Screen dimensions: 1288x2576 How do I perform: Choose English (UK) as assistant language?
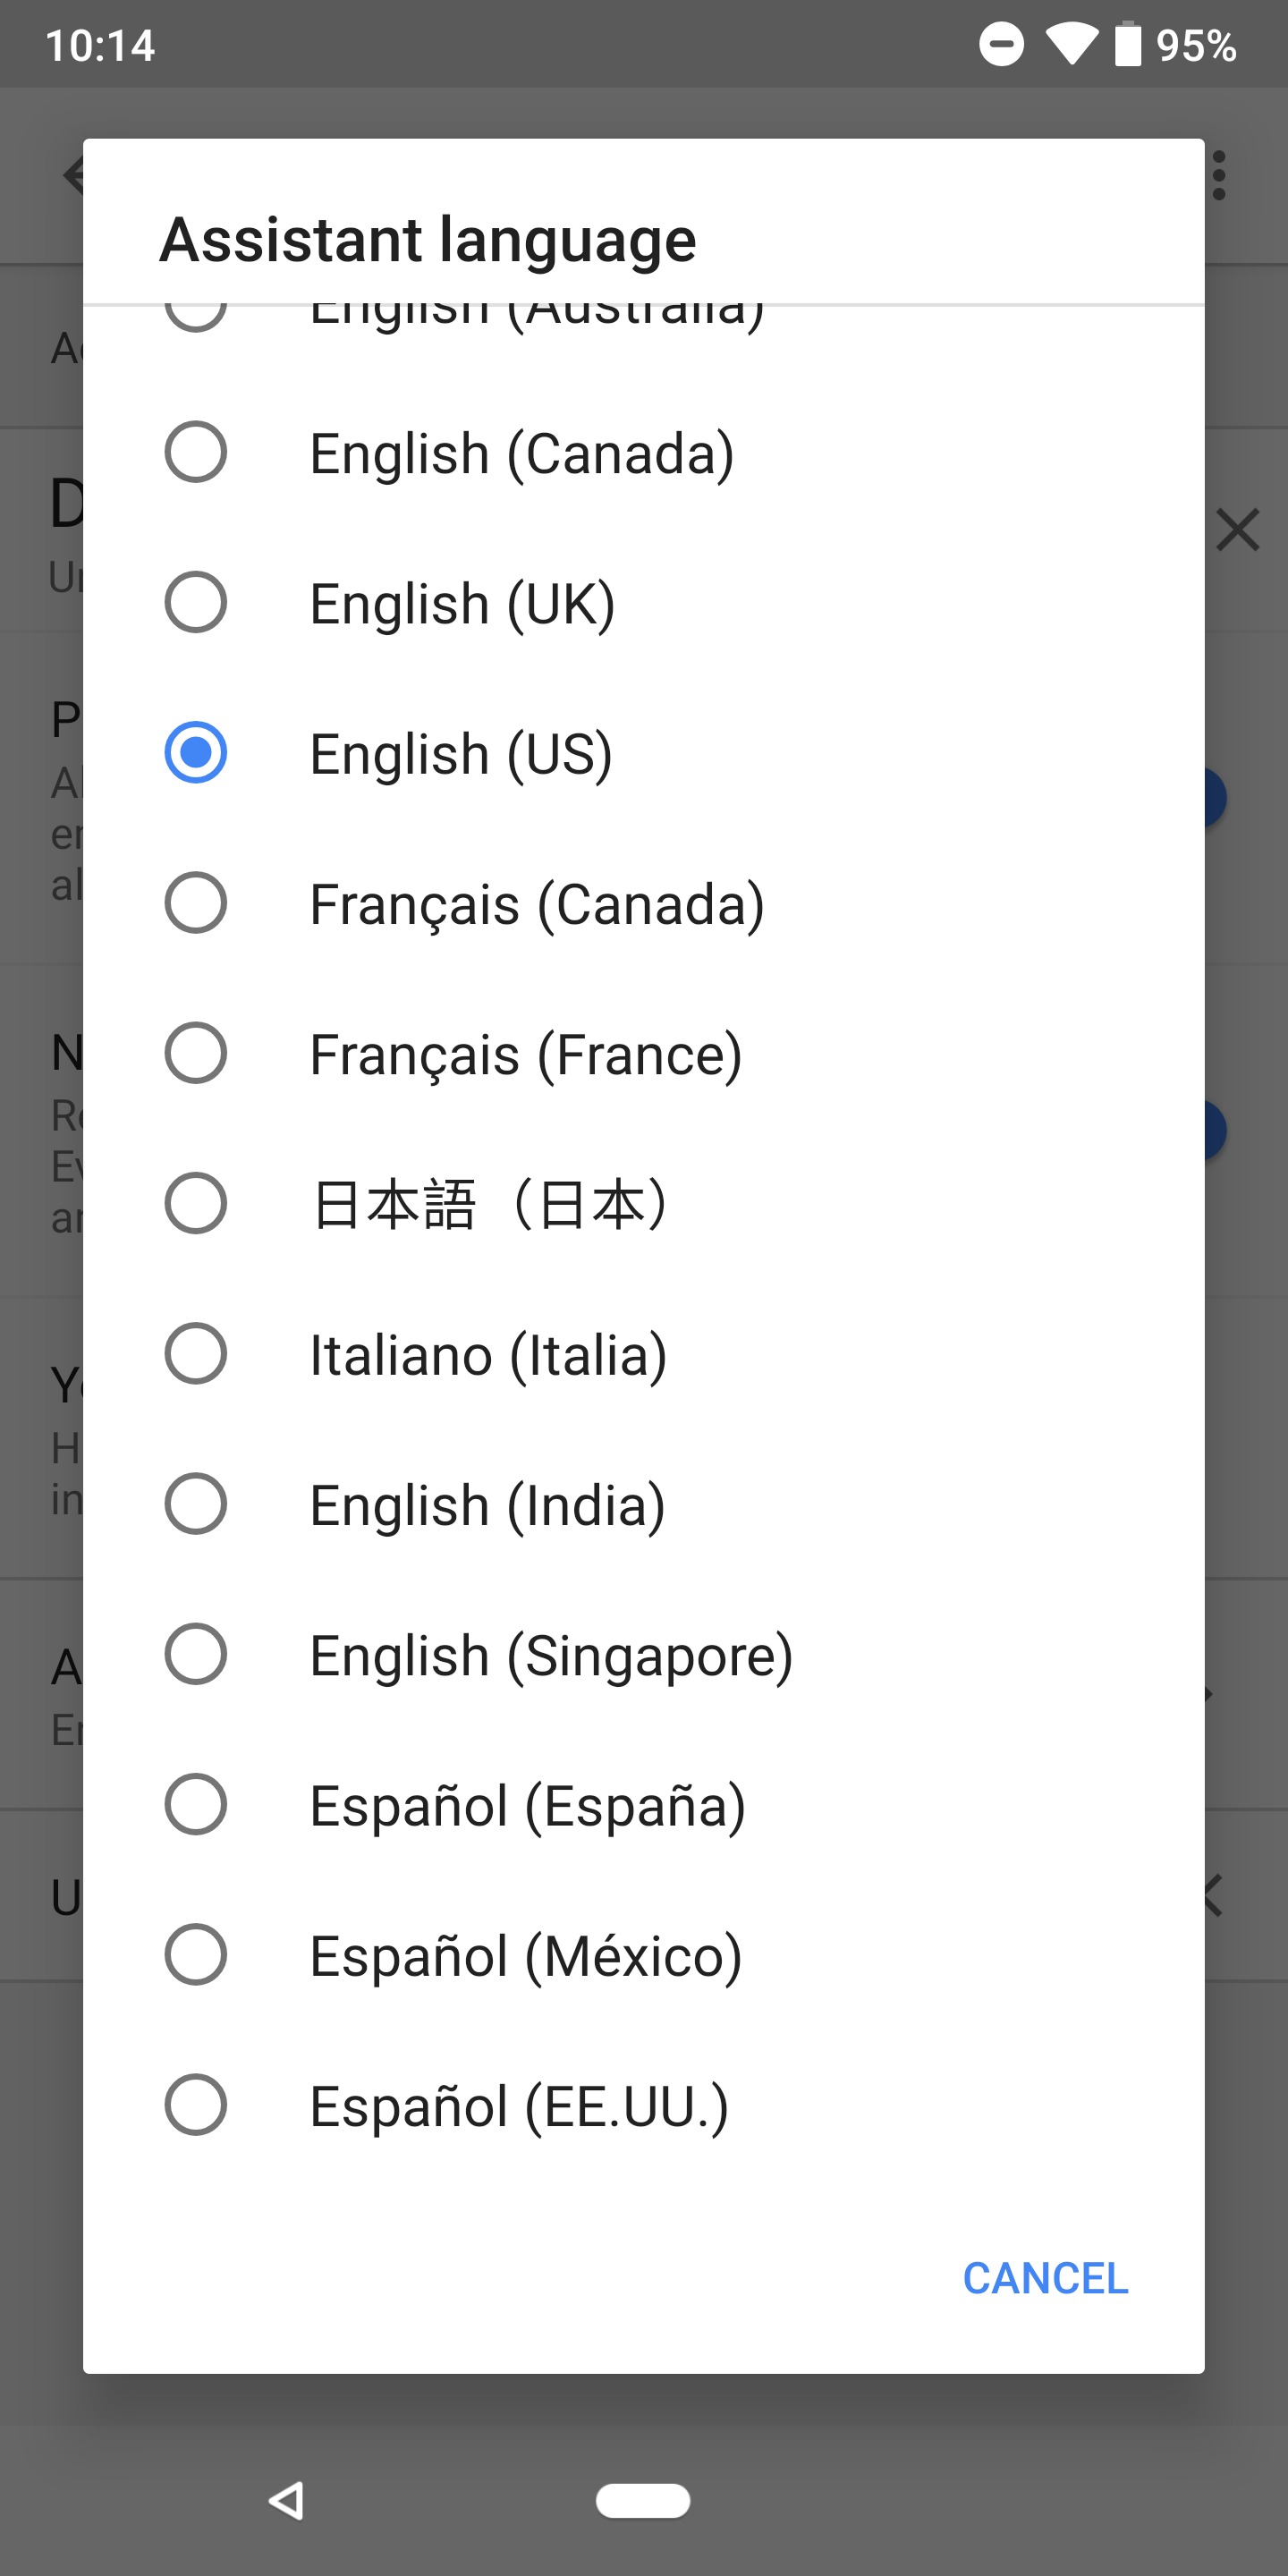(x=196, y=602)
